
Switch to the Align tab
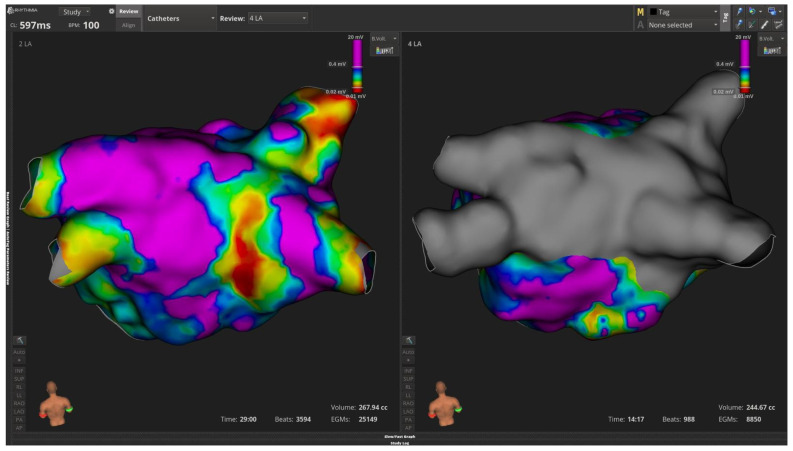pyautogui.click(x=128, y=25)
